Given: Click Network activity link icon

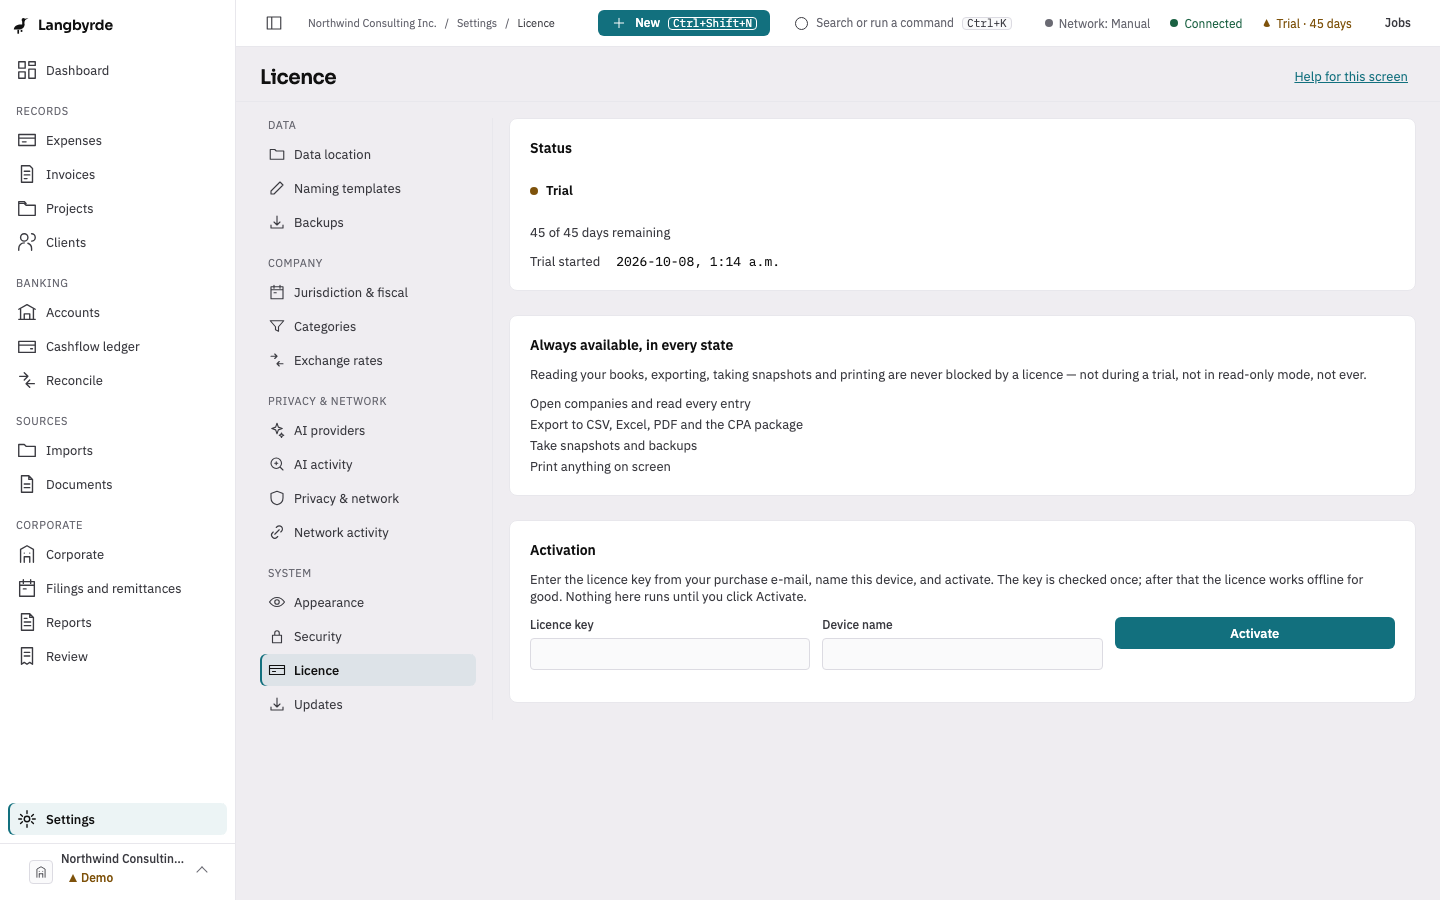Looking at the screenshot, I should (x=277, y=532).
